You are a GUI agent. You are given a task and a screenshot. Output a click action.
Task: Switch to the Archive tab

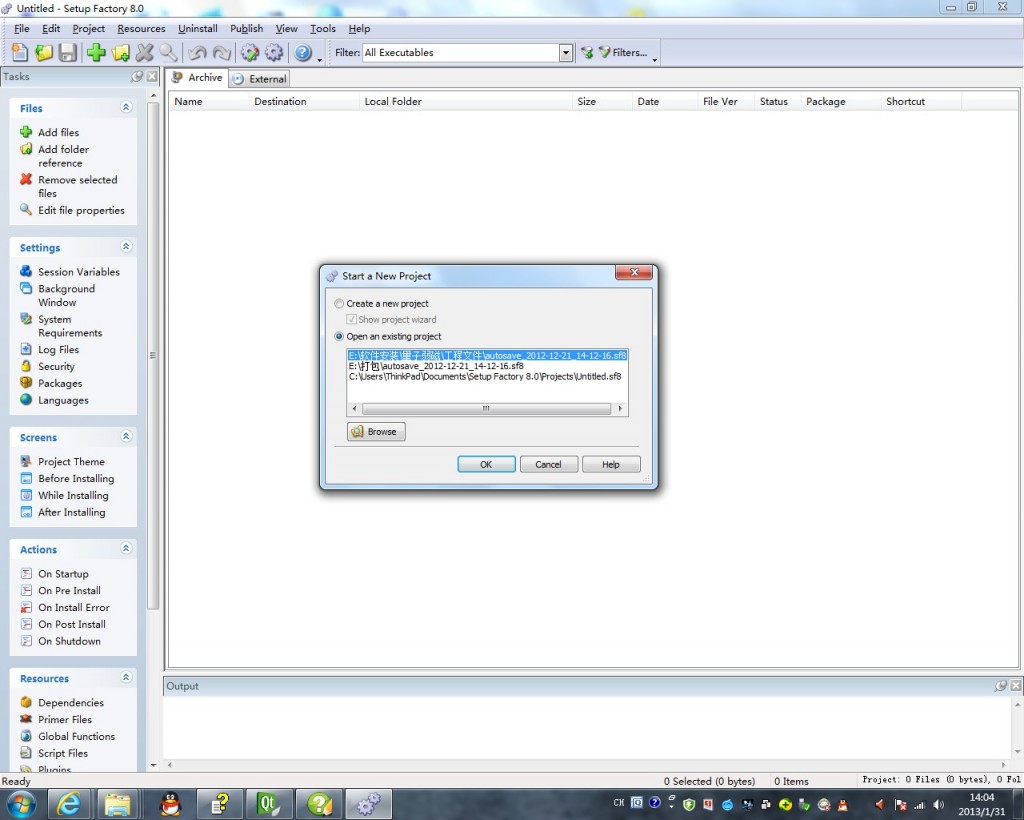point(197,78)
